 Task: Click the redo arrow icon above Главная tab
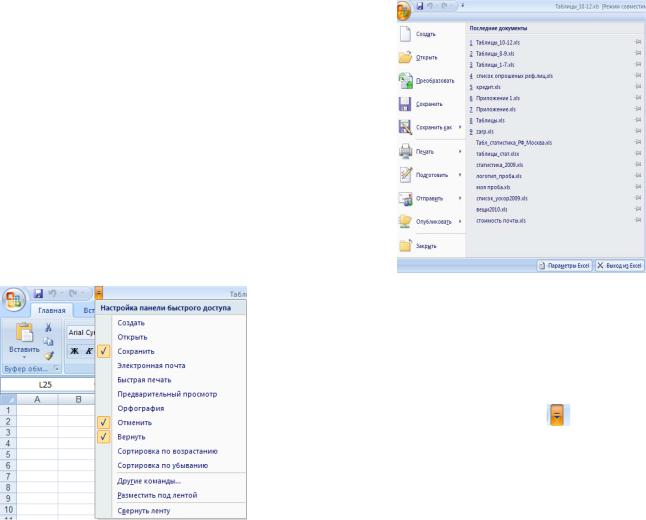(73, 293)
